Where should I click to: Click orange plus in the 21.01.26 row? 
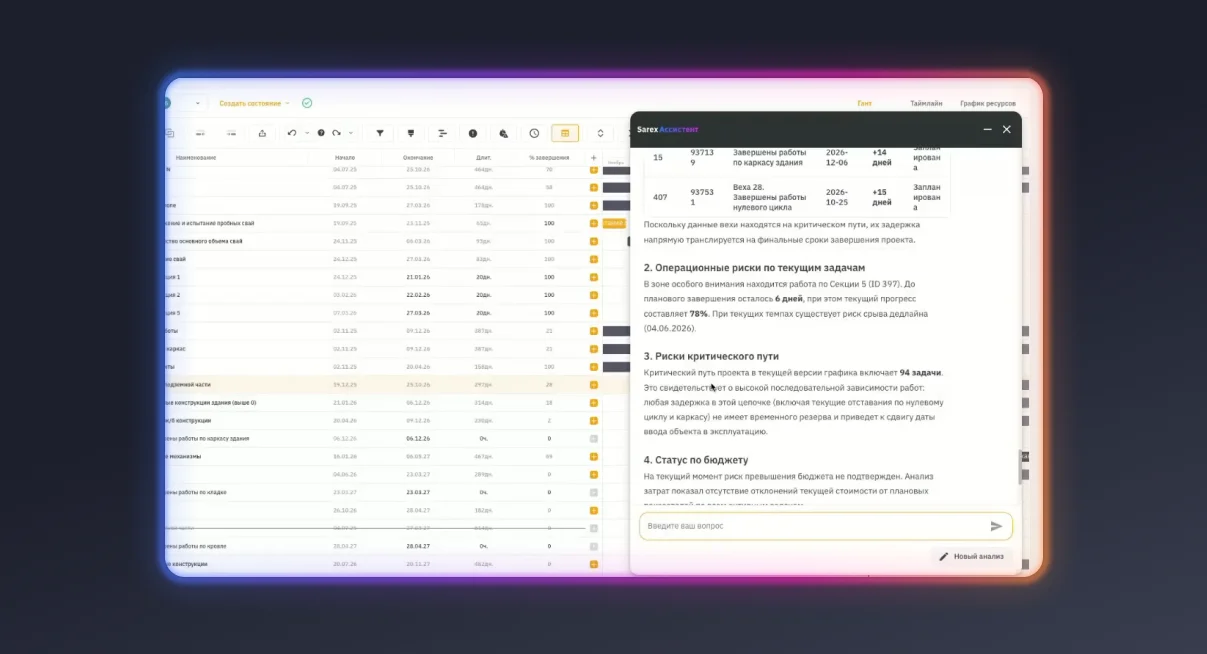click(593, 277)
